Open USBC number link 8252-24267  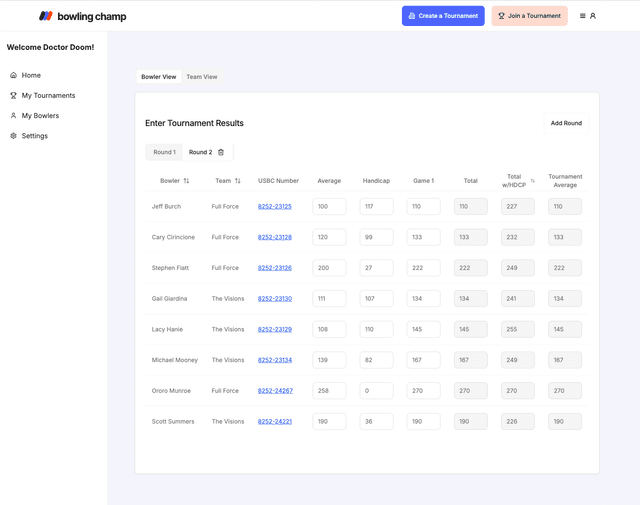[275, 391]
